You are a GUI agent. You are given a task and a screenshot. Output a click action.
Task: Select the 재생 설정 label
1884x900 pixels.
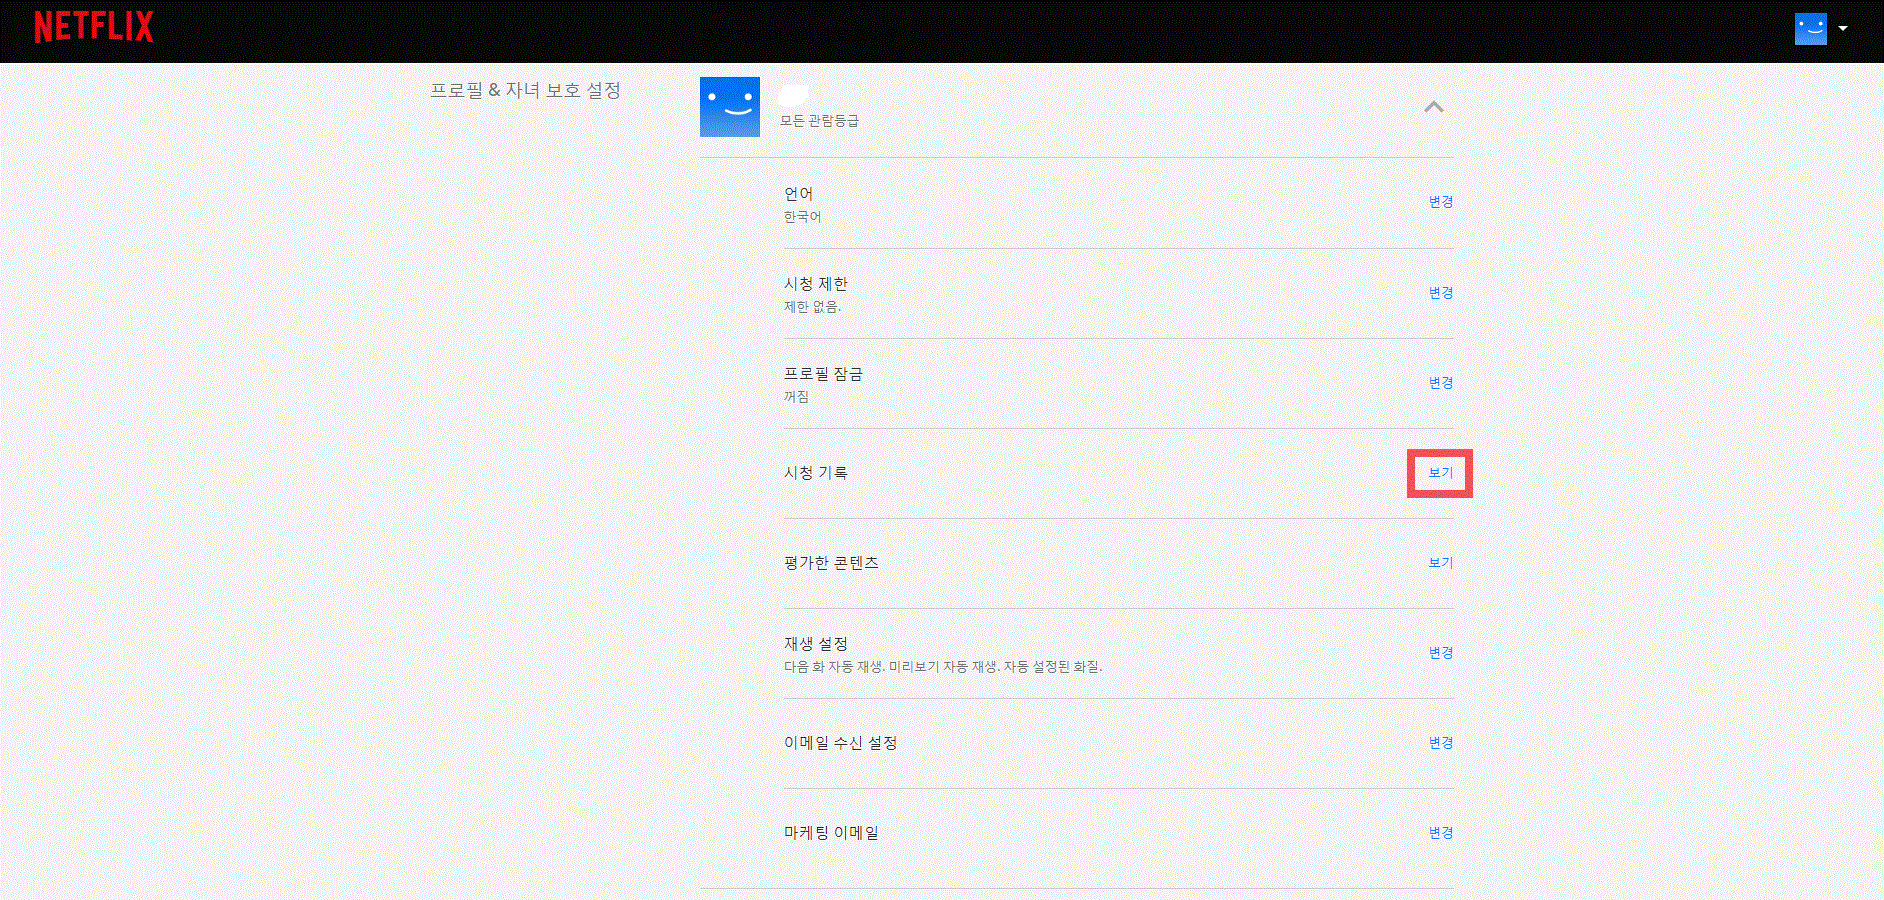[x=816, y=644]
